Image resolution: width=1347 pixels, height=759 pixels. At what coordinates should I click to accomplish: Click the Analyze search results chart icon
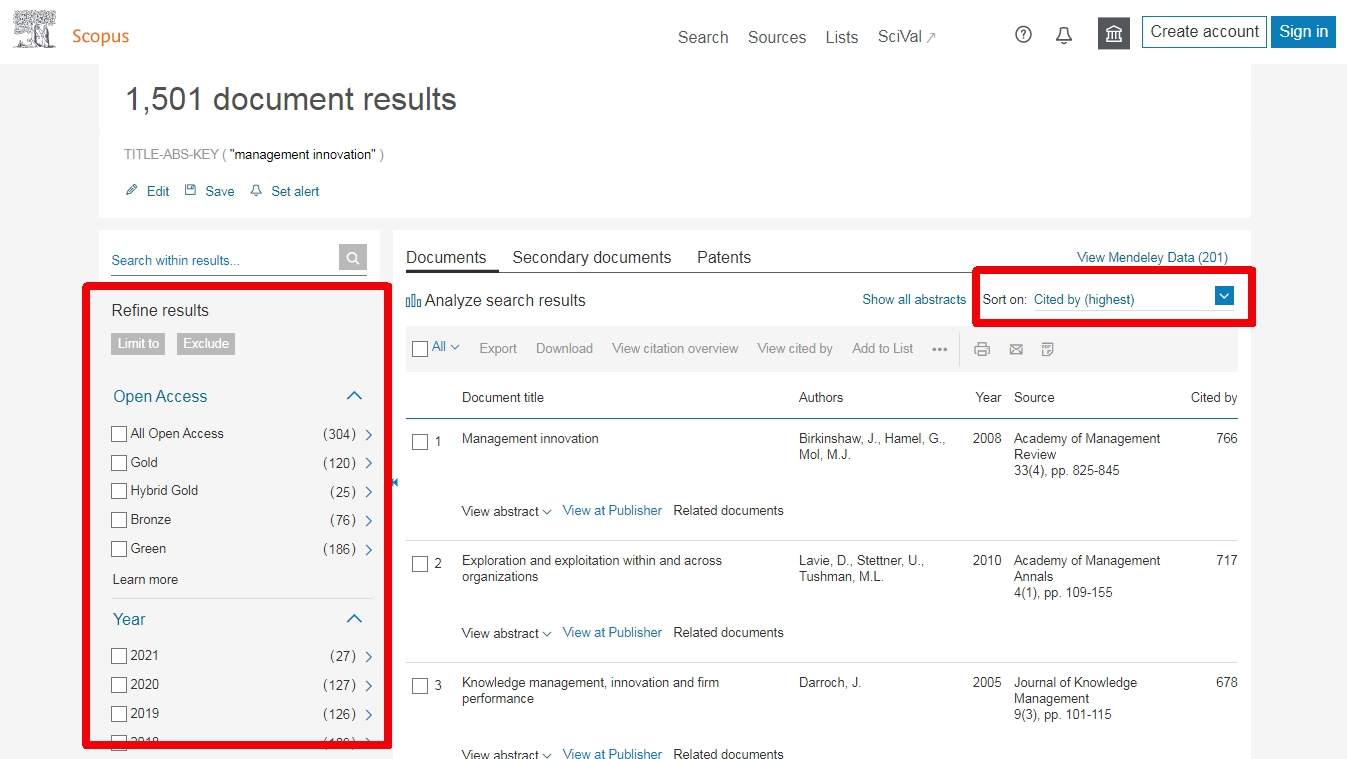(x=413, y=300)
